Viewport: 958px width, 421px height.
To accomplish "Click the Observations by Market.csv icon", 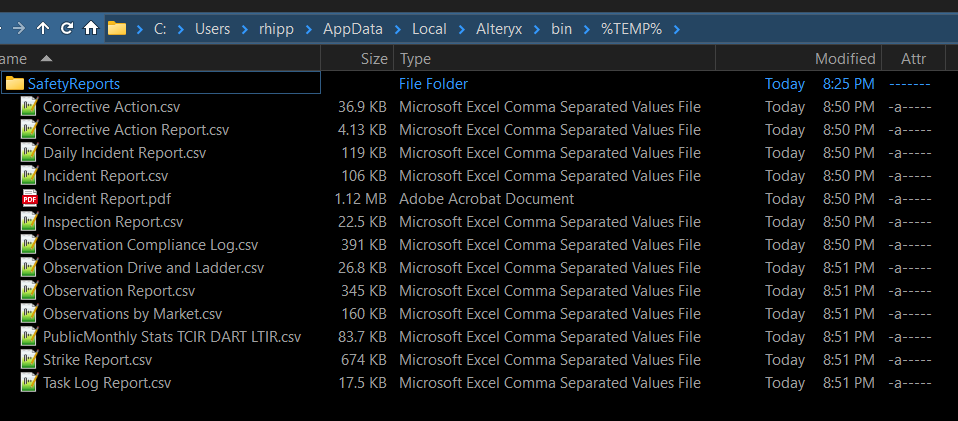I will tap(29, 314).
